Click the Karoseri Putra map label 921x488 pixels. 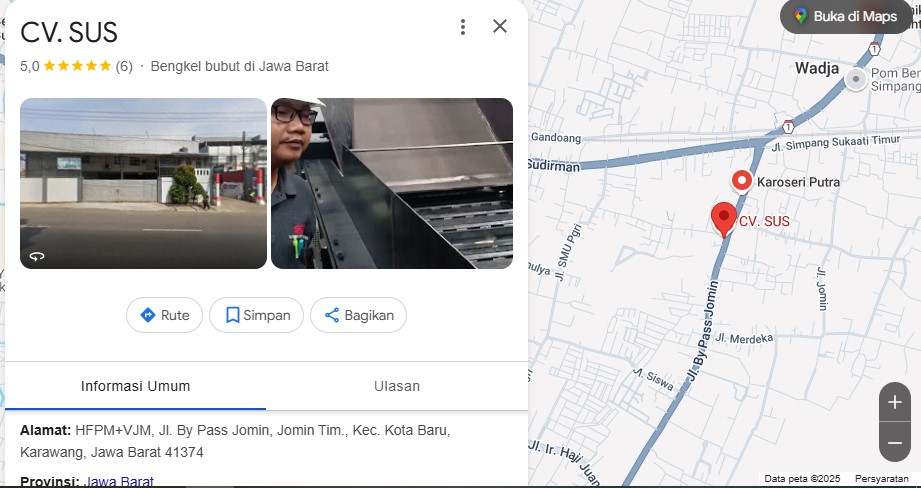point(798,182)
